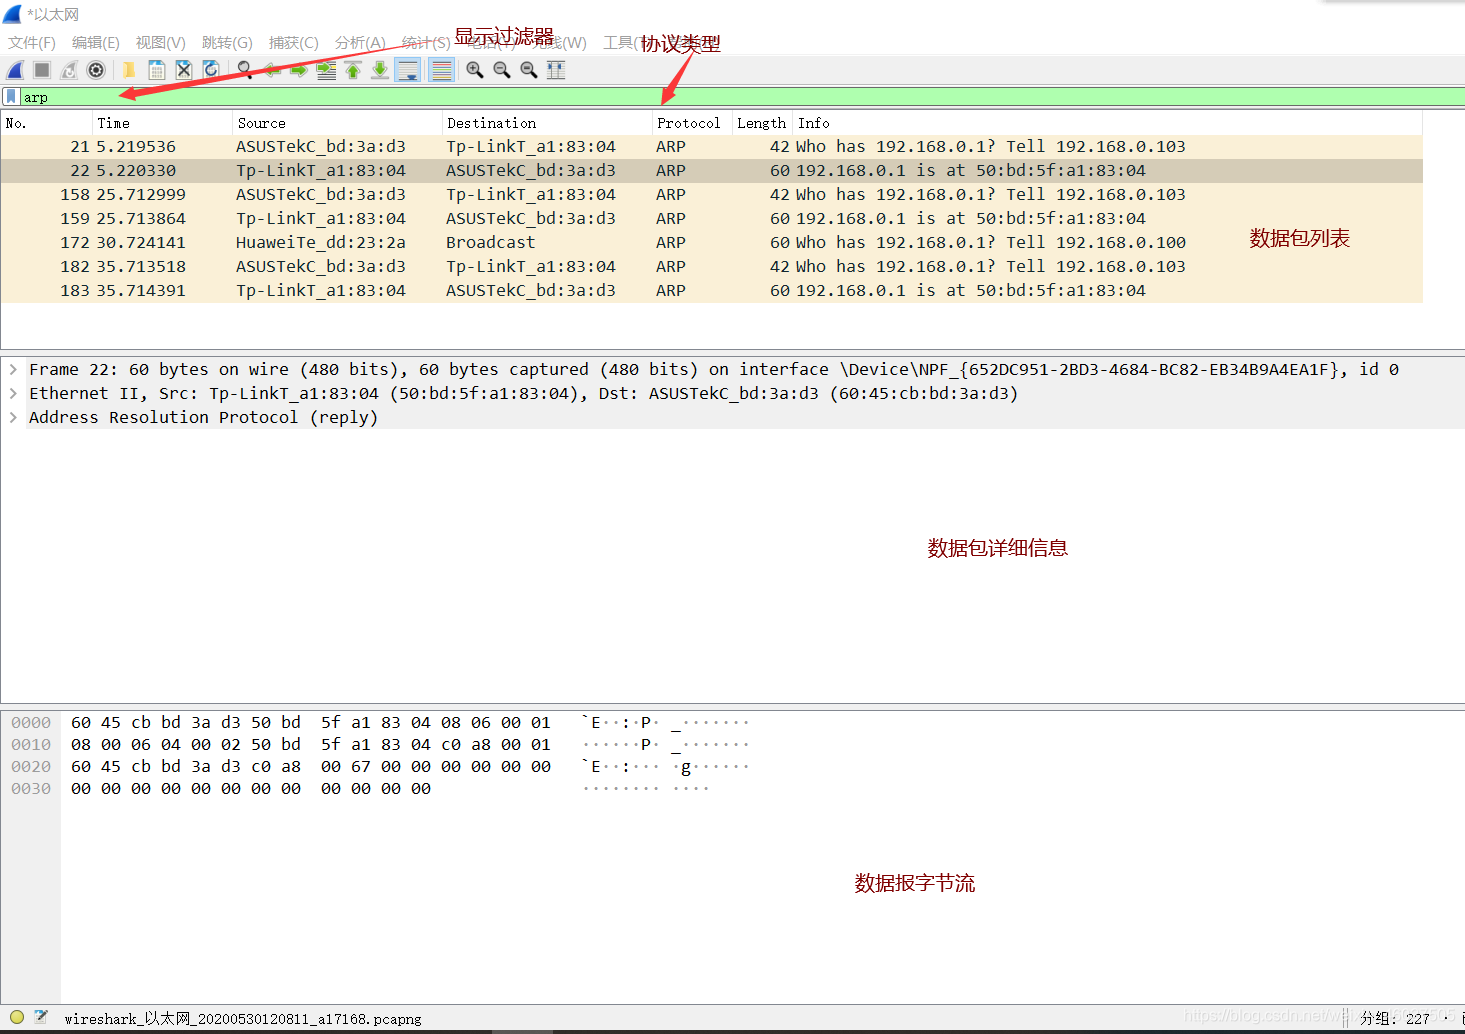Open the 视图(V) menu

point(161,43)
